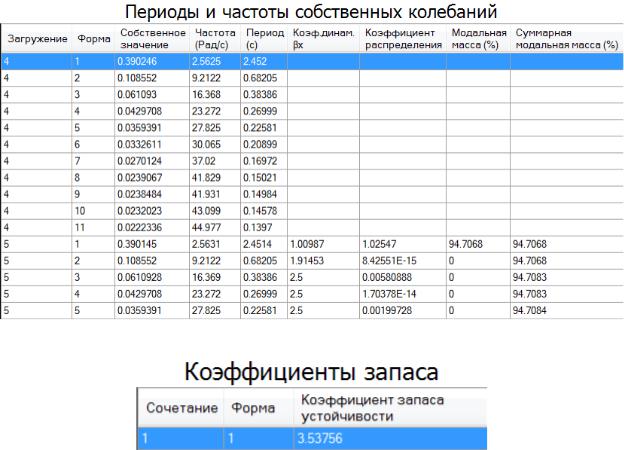
Task: Select period cell 0.14984
Action: [x=264, y=195]
